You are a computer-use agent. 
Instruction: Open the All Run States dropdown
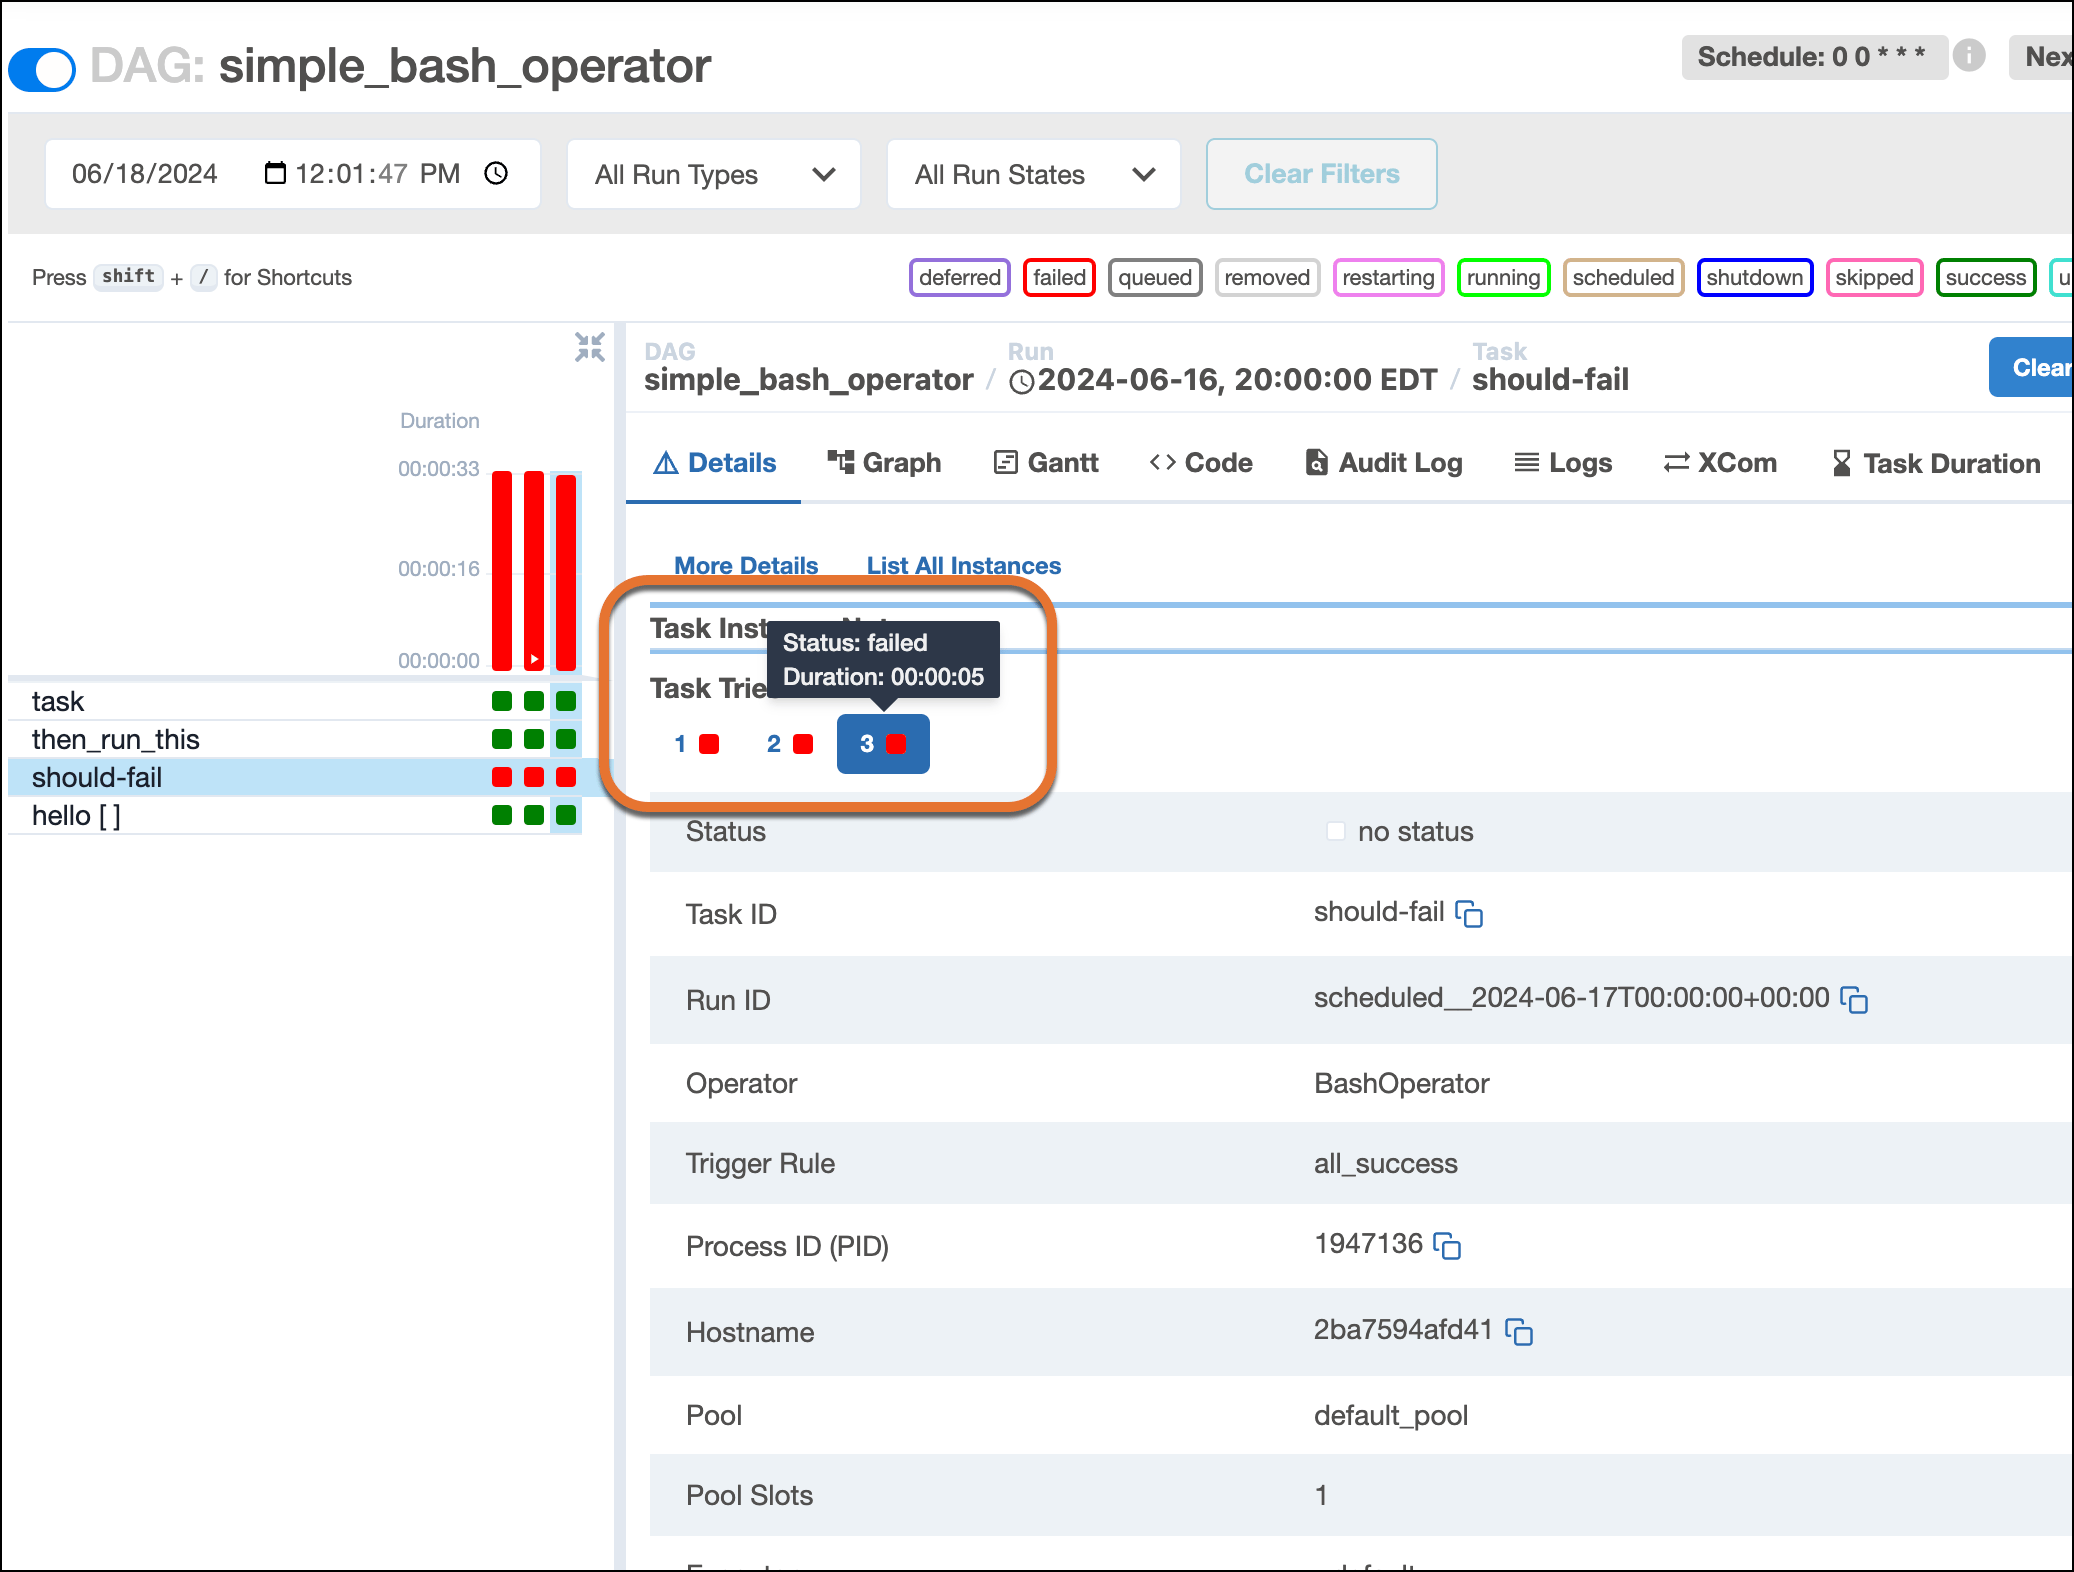[1034, 174]
